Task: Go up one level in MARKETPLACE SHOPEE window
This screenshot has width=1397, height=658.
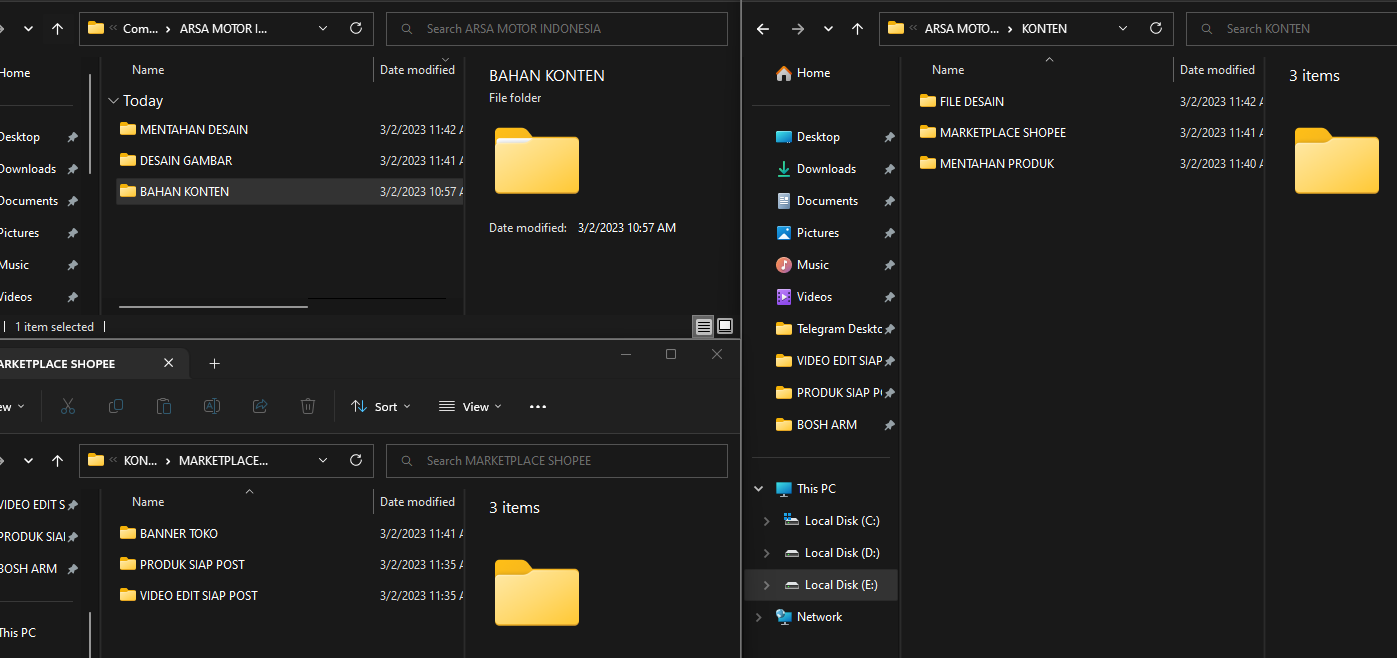Action: [x=57, y=461]
